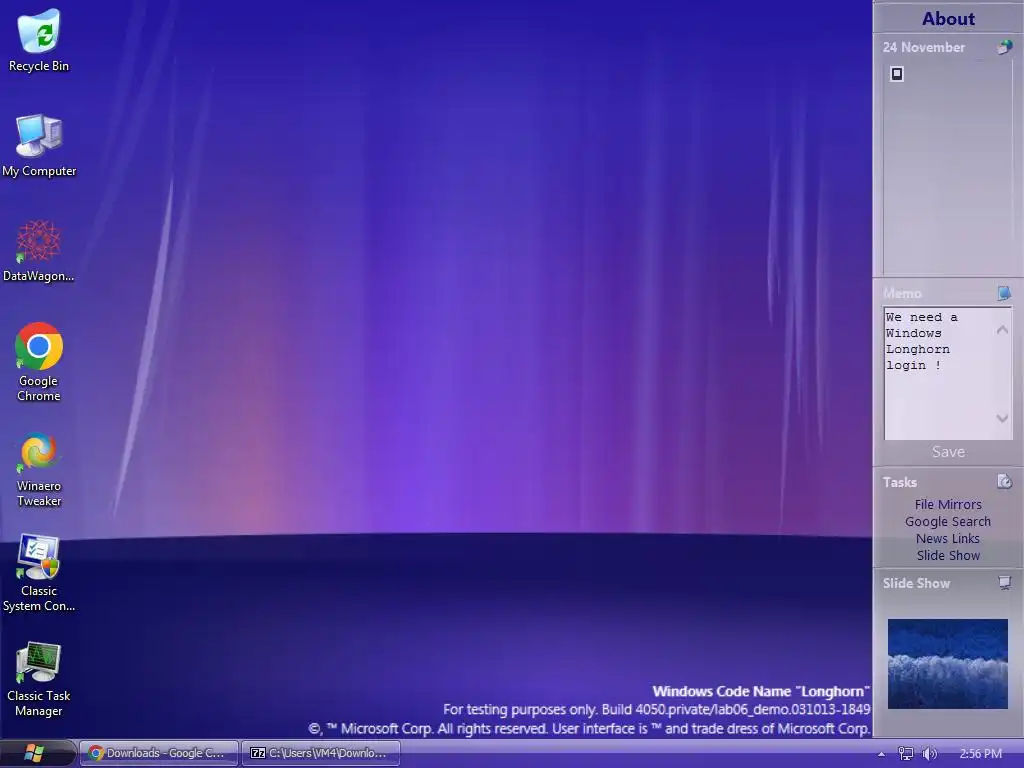Launch Google Chrome from the desktop
Screen dimensions: 1024x768
(39, 361)
